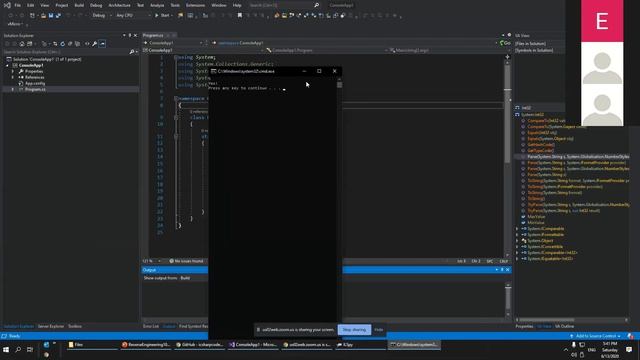Open the Architecture menu

tap(120, 5)
